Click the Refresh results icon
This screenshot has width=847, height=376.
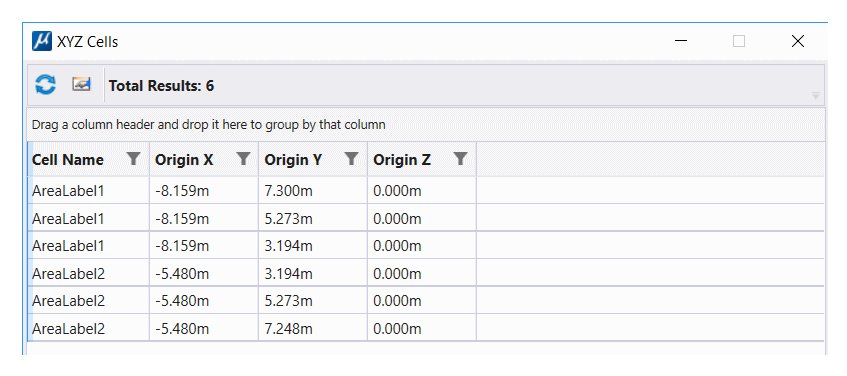point(45,85)
